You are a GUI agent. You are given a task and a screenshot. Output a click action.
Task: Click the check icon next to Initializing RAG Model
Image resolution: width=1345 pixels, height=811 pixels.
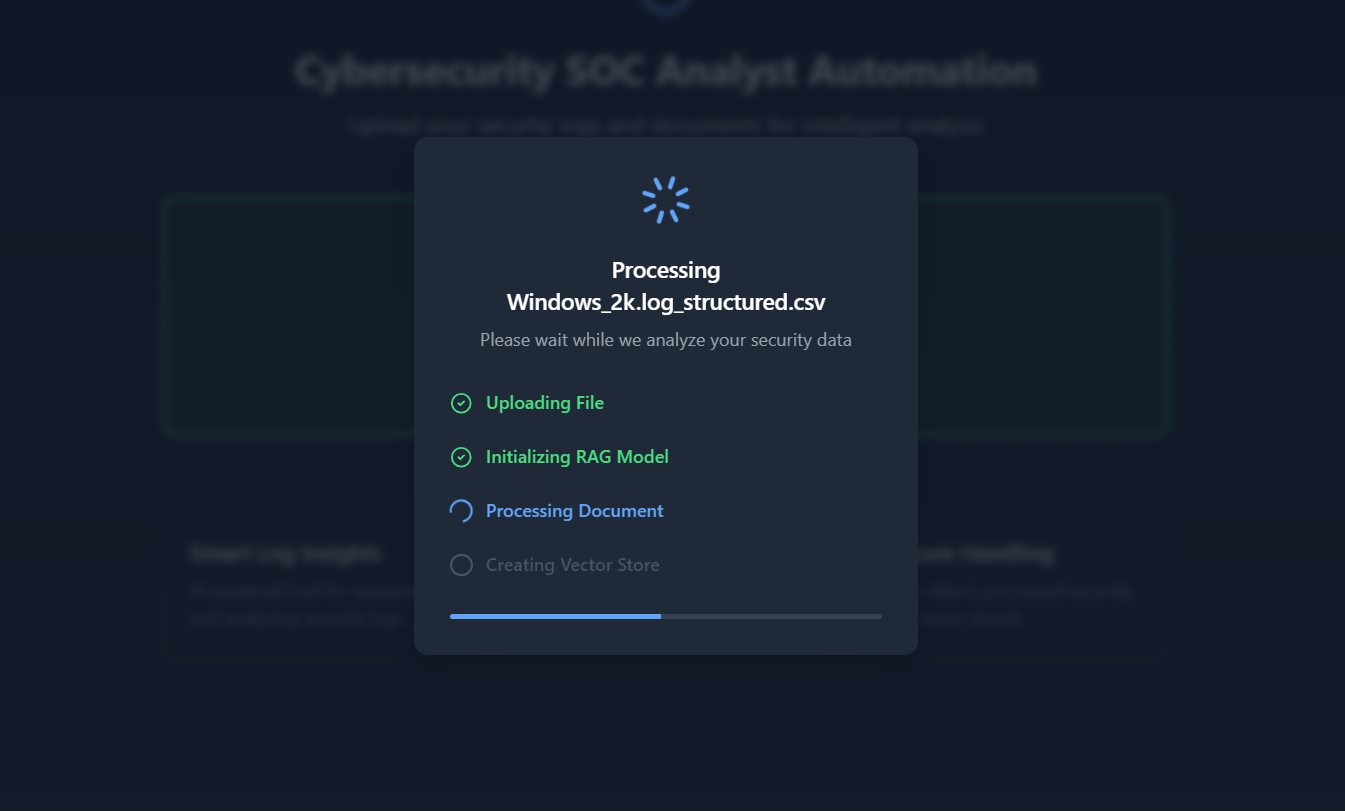click(461, 457)
